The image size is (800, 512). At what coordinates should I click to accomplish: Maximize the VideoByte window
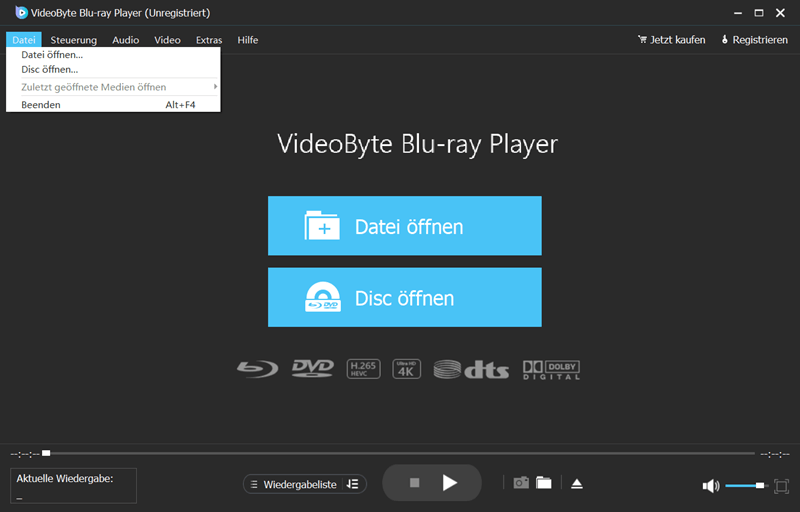(x=759, y=13)
